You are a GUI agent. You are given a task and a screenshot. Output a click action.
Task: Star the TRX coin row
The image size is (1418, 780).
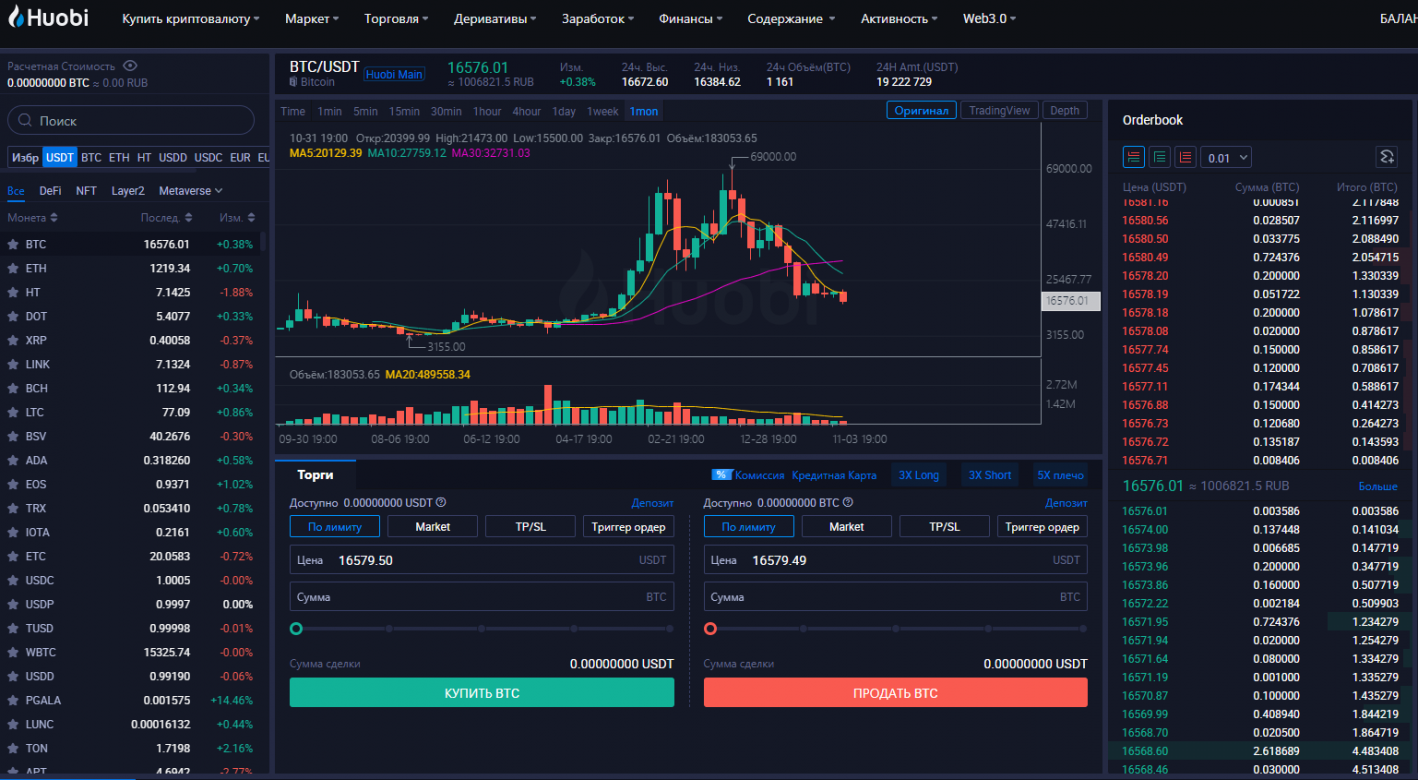[13, 508]
